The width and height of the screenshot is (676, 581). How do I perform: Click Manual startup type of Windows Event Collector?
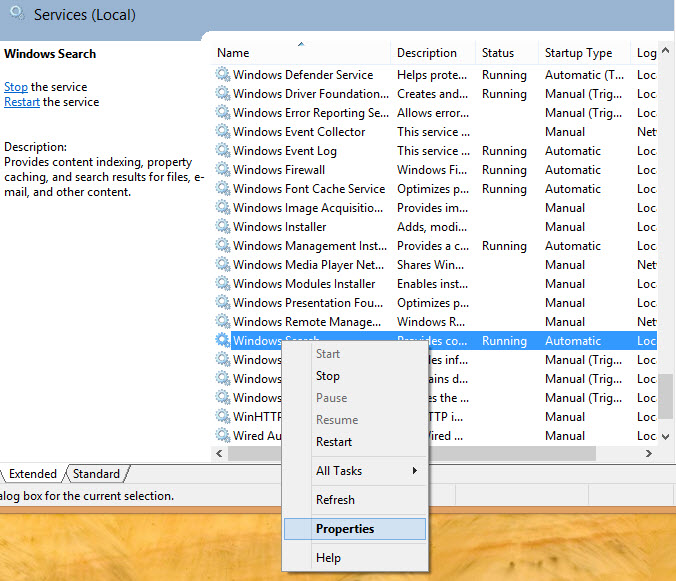point(565,131)
